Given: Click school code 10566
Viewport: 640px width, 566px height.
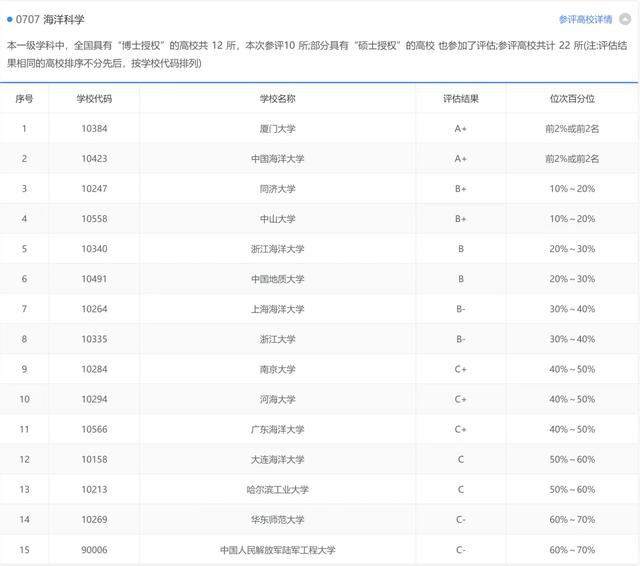Looking at the screenshot, I should (94, 429).
